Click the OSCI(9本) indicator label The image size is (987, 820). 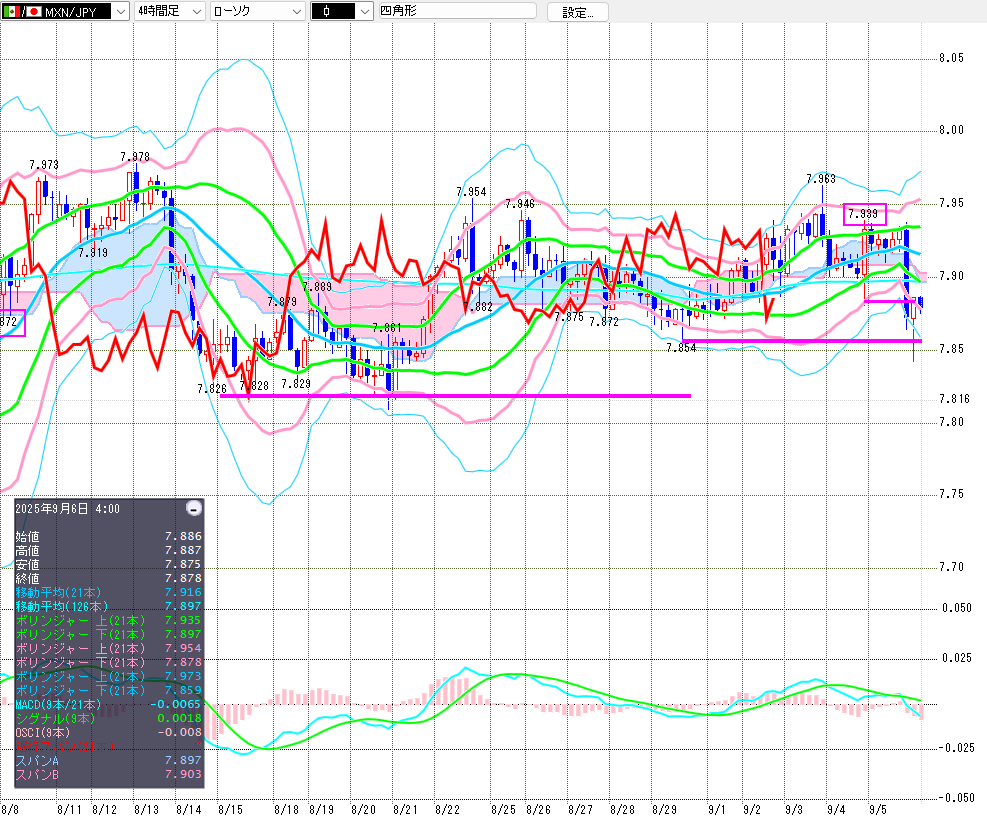pos(43,732)
